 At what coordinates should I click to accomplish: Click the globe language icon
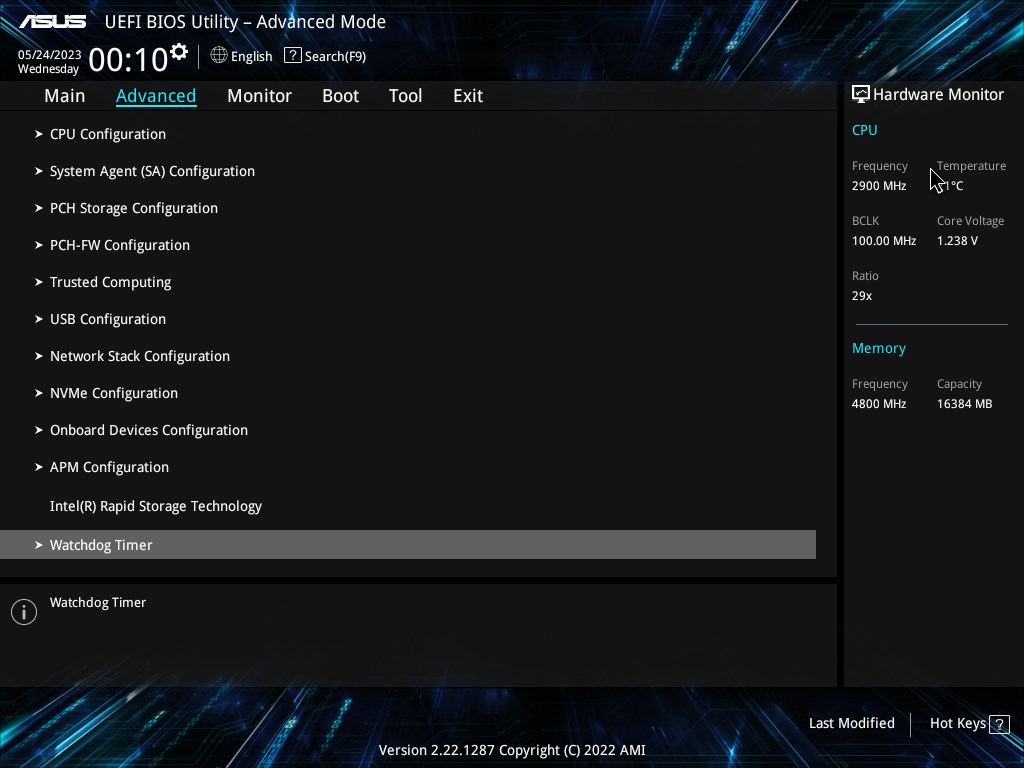(219, 56)
